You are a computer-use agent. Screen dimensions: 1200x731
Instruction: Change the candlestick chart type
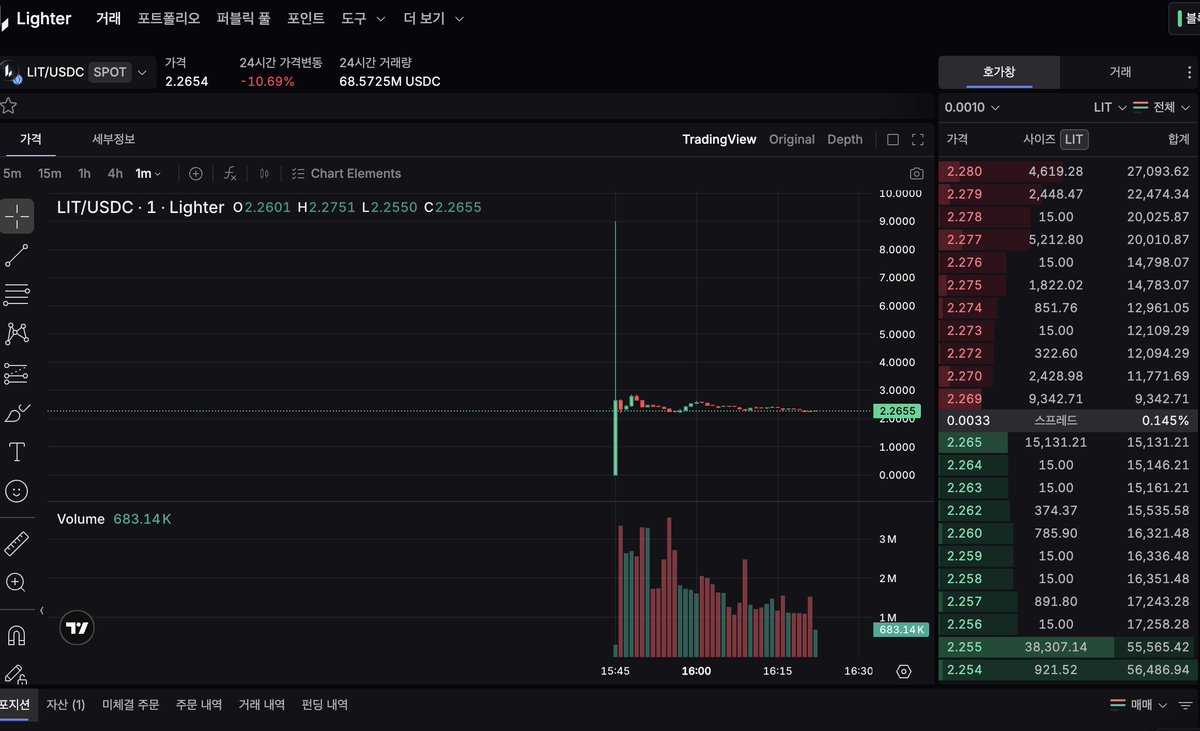[264, 173]
